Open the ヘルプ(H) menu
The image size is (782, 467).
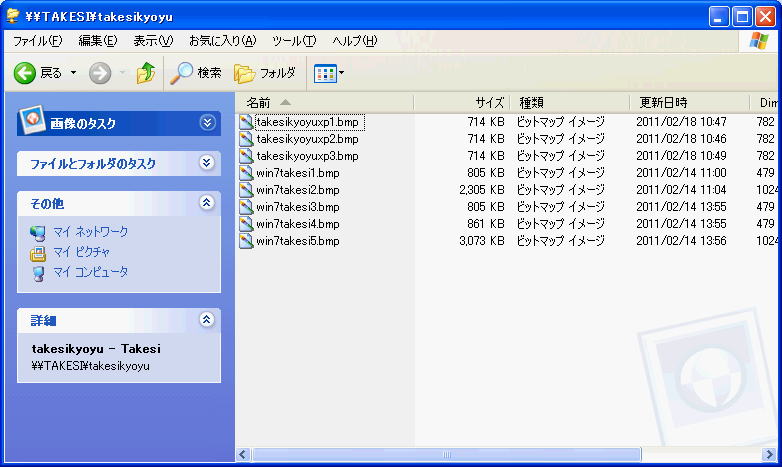click(355, 41)
